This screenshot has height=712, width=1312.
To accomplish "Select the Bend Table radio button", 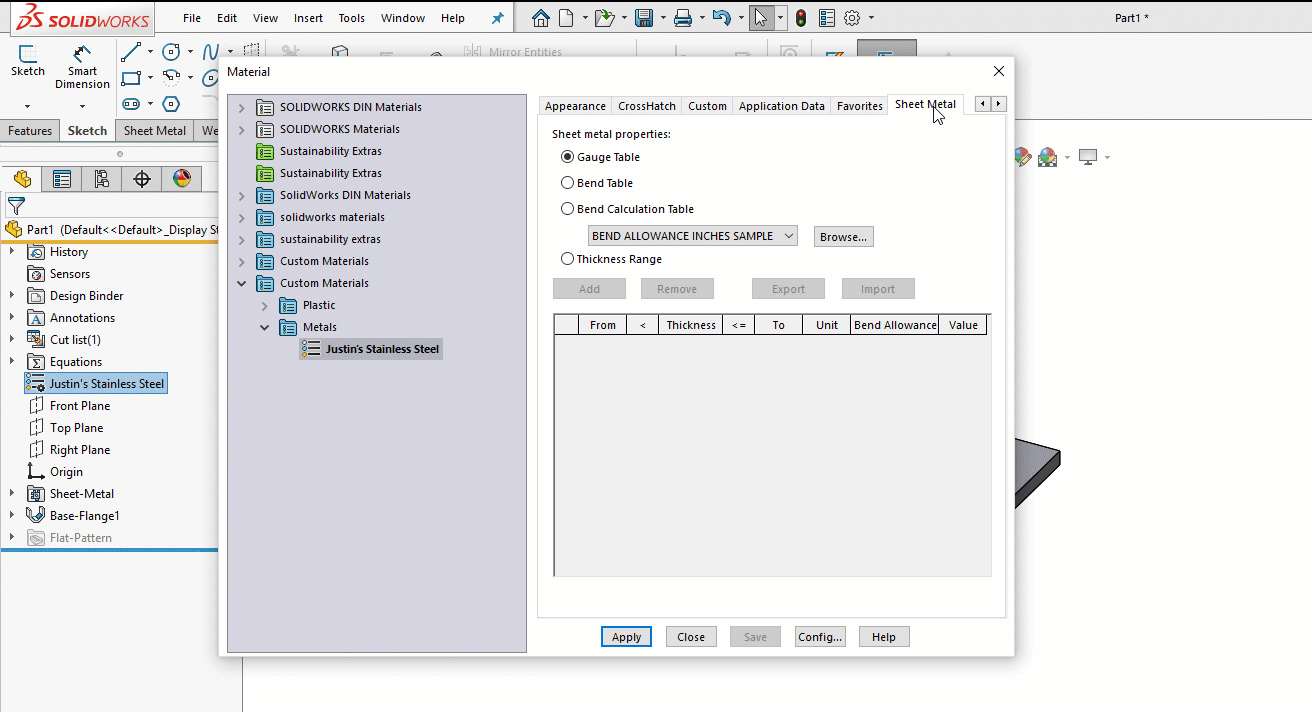I will pyautogui.click(x=568, y=183).
